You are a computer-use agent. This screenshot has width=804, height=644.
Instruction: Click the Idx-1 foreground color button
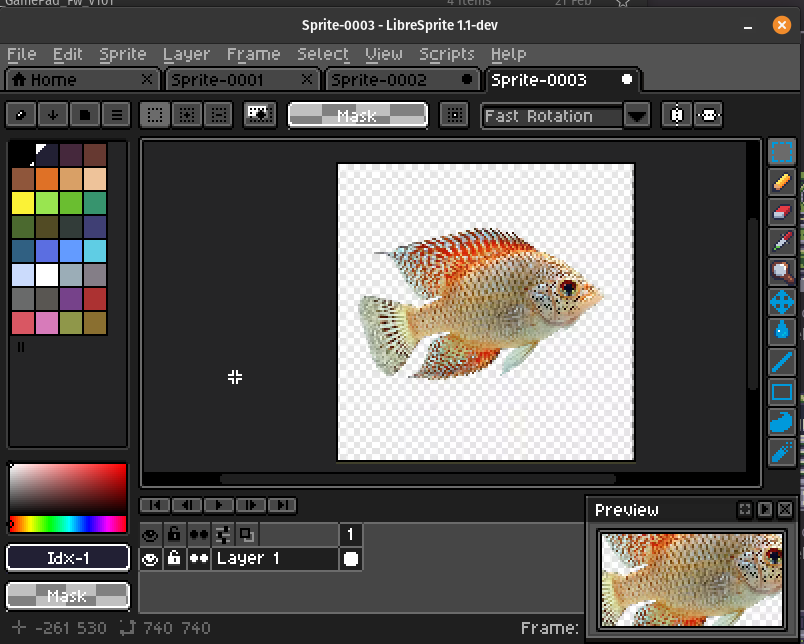68,558
